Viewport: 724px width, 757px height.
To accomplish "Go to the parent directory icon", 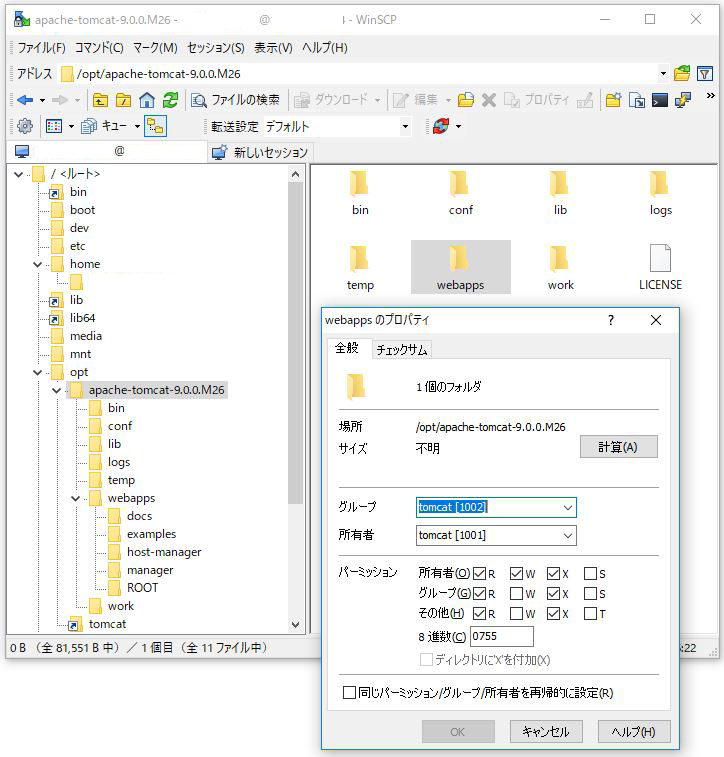I will coord(100,100).
